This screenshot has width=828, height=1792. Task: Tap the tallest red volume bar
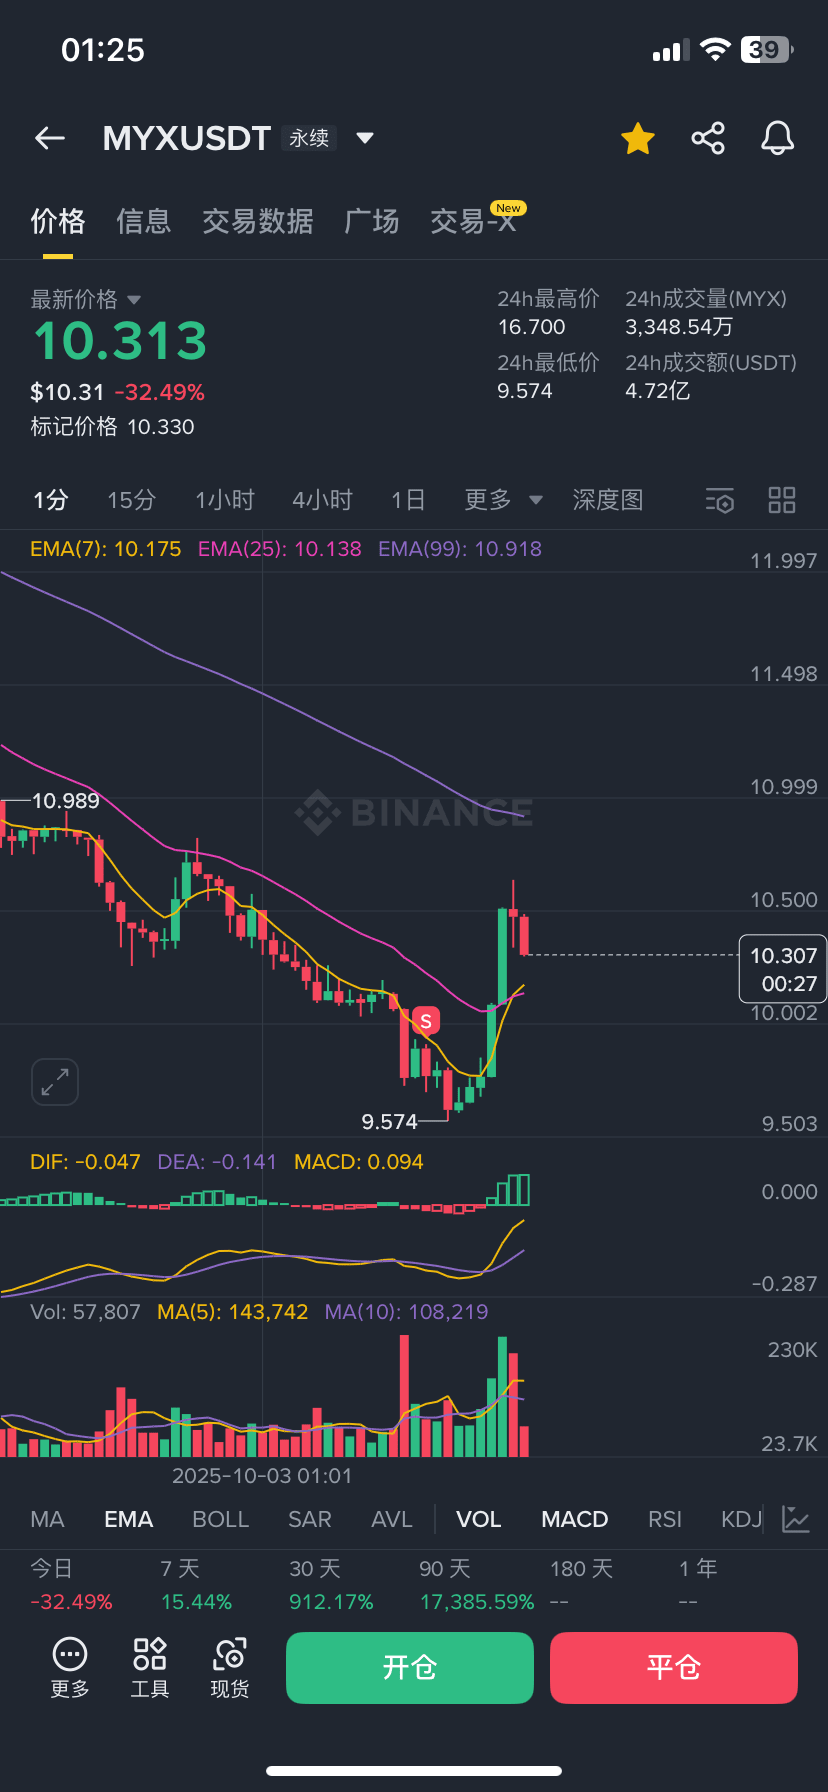pyautogui.click(x=404, y=1396)
